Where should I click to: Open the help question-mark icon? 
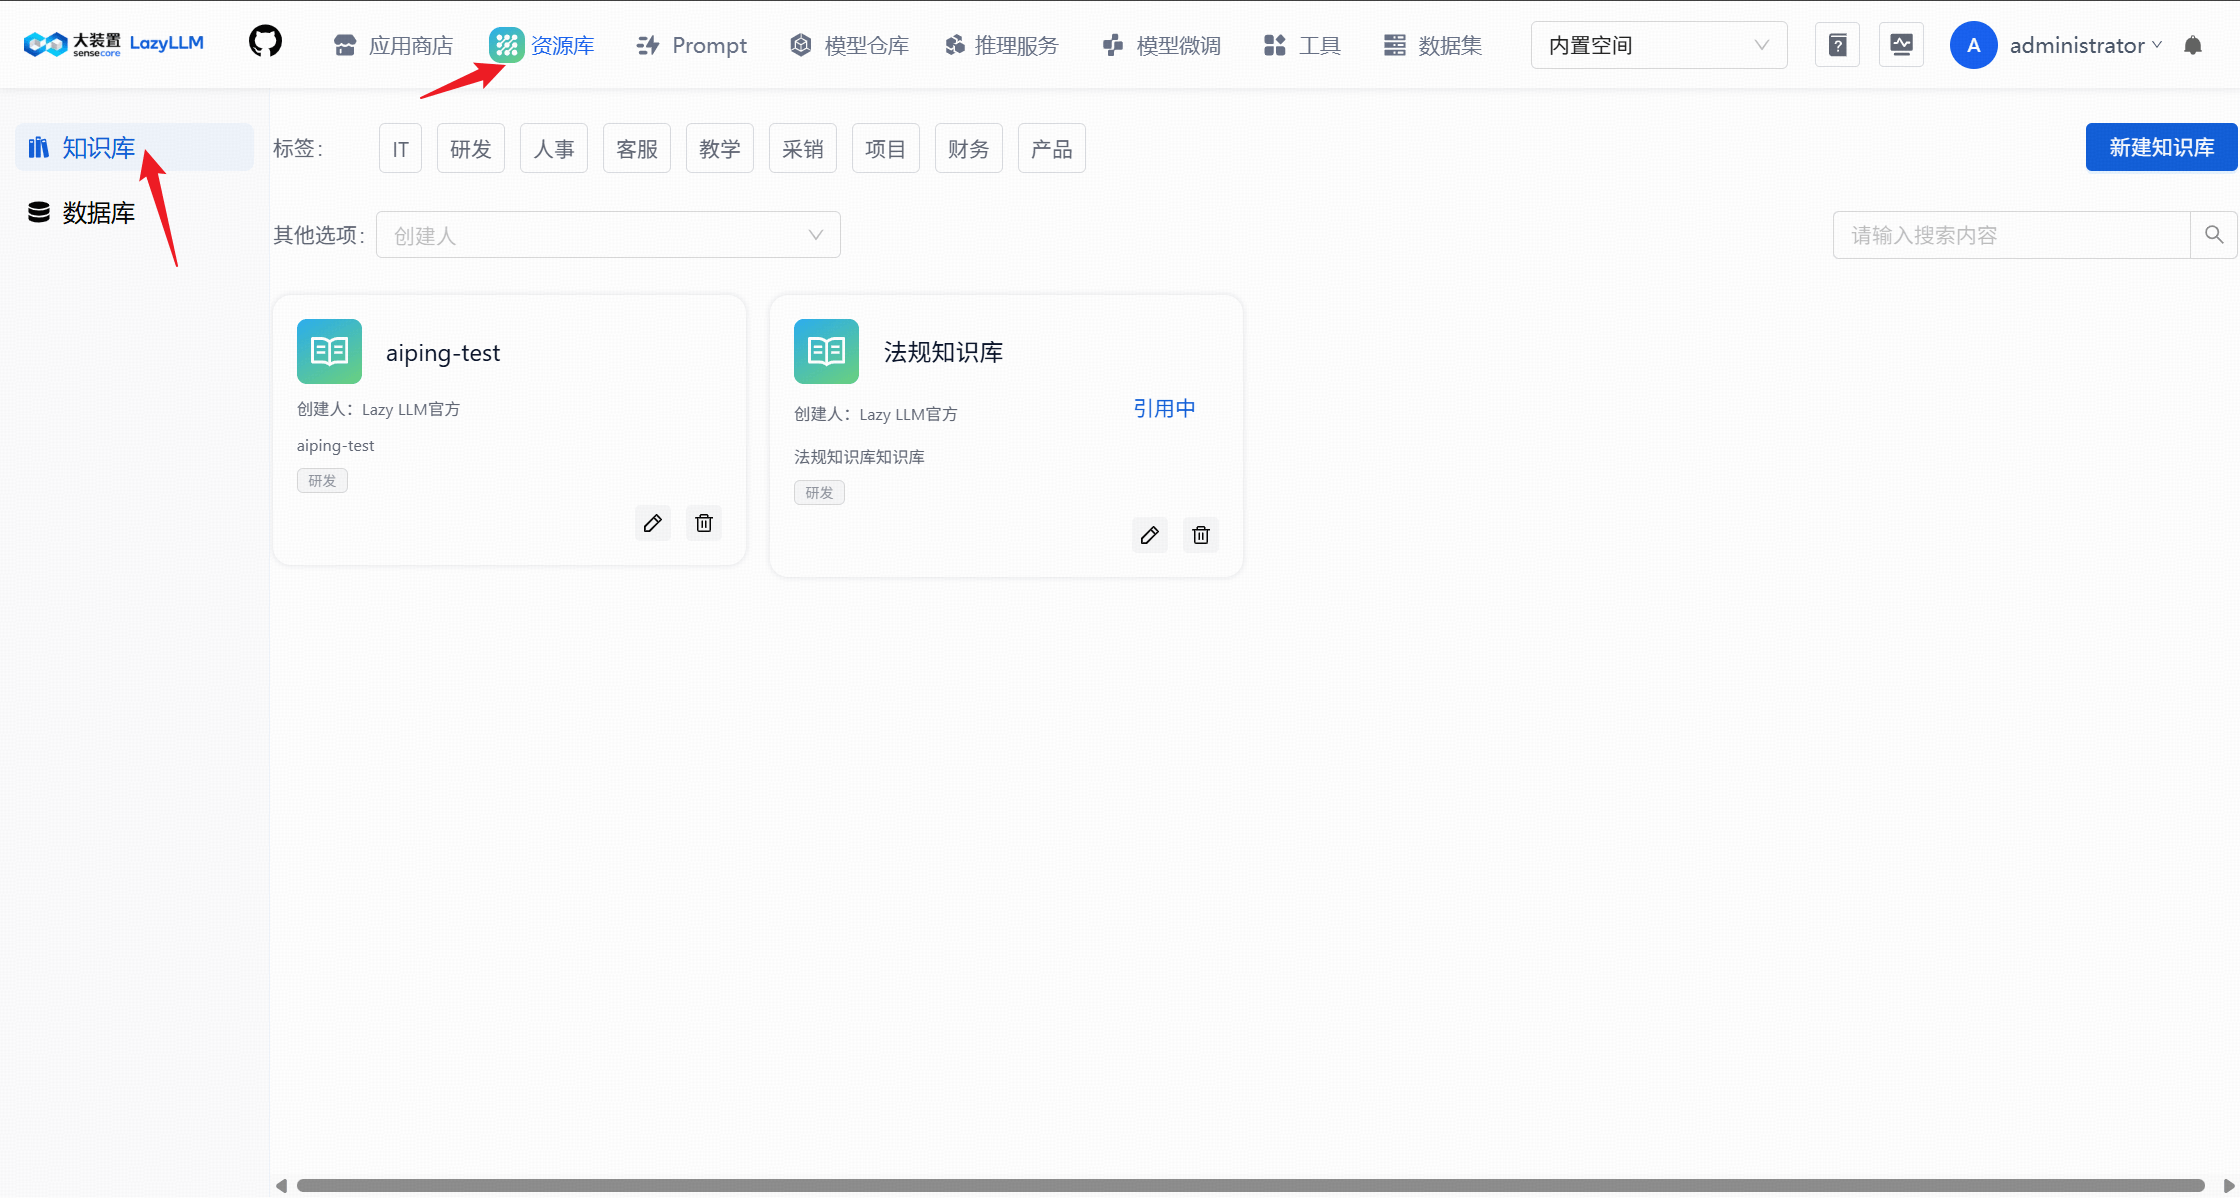coord(1836,44)
